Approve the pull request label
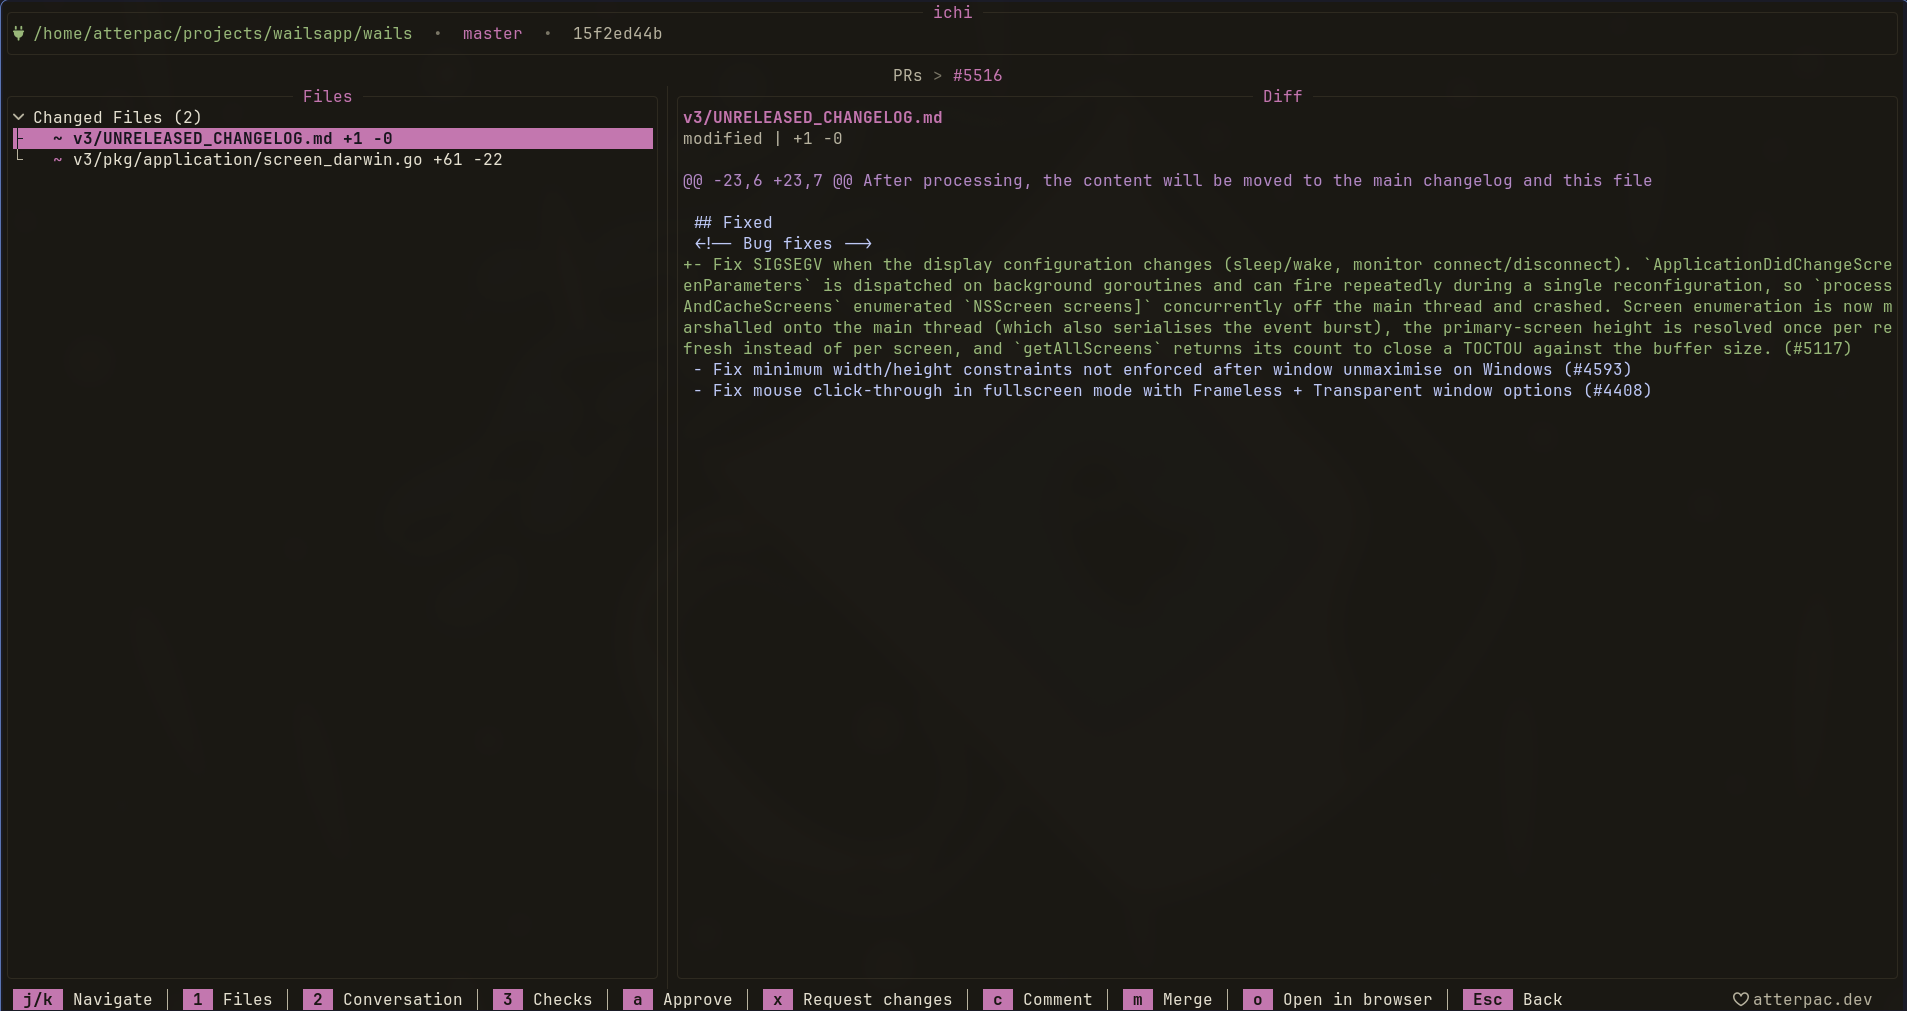Image resolution: width=1907 pixels, height=1011 pixels. (697, 999)
